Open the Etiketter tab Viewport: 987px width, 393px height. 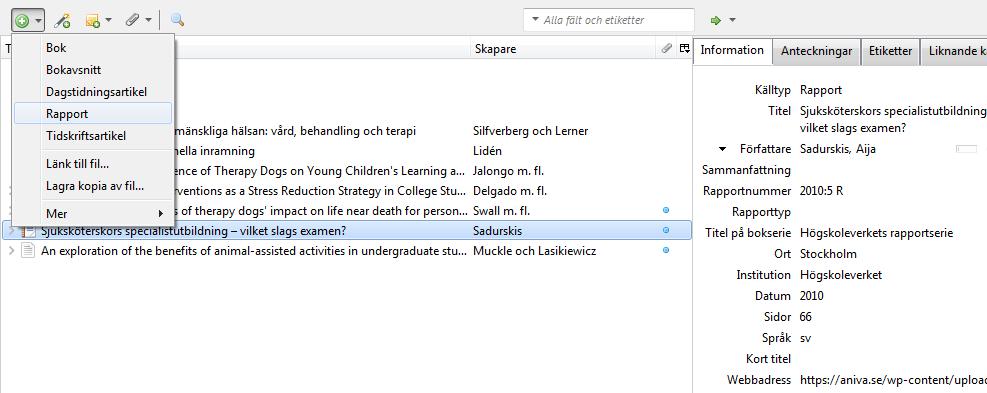(x=890, y=51)
